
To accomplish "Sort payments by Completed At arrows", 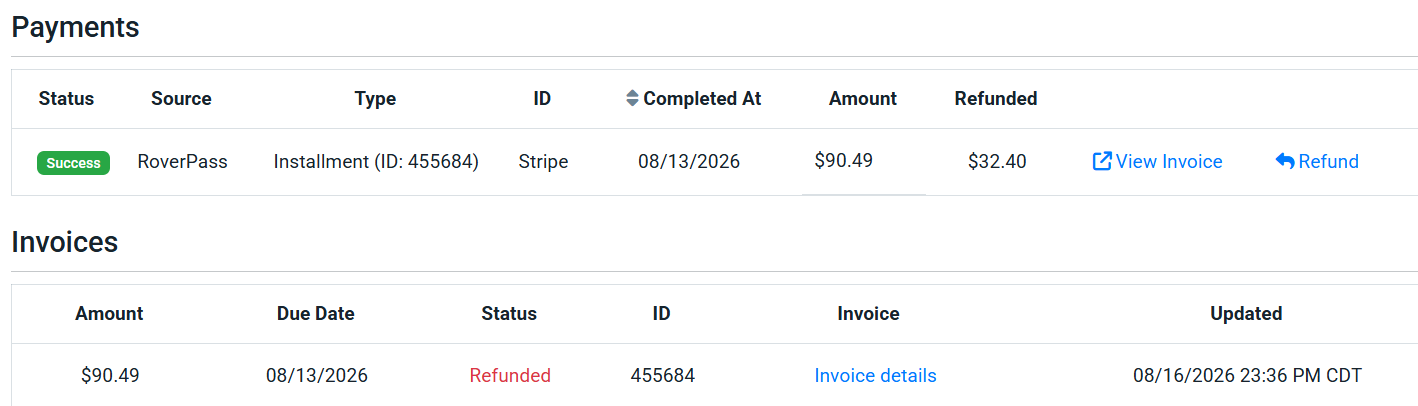I will 632,98.
